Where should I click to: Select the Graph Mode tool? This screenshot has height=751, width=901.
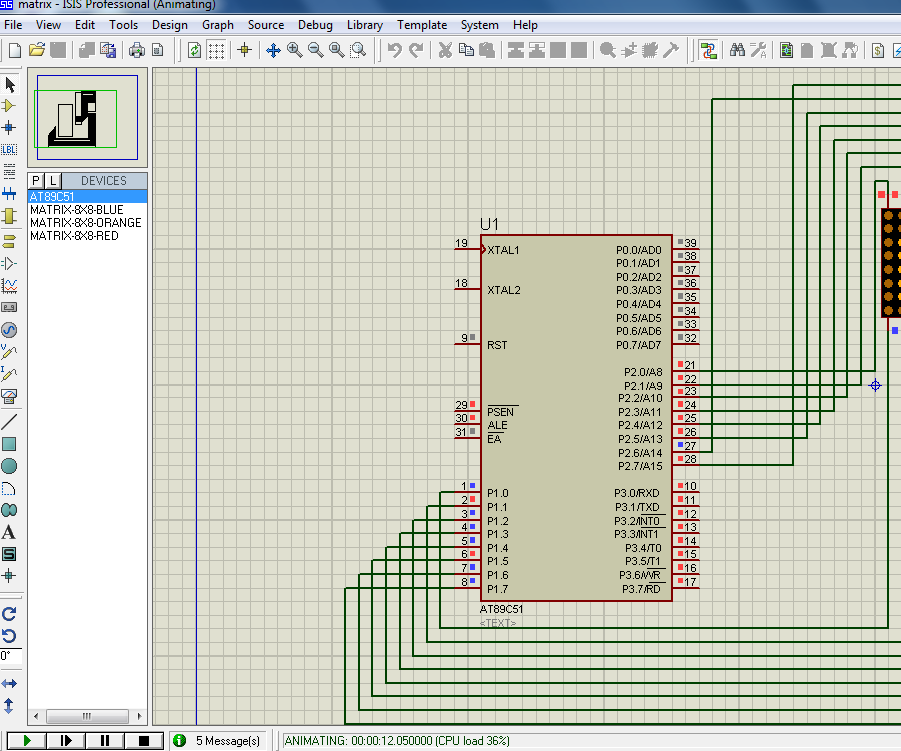click(x=9, y=285)
